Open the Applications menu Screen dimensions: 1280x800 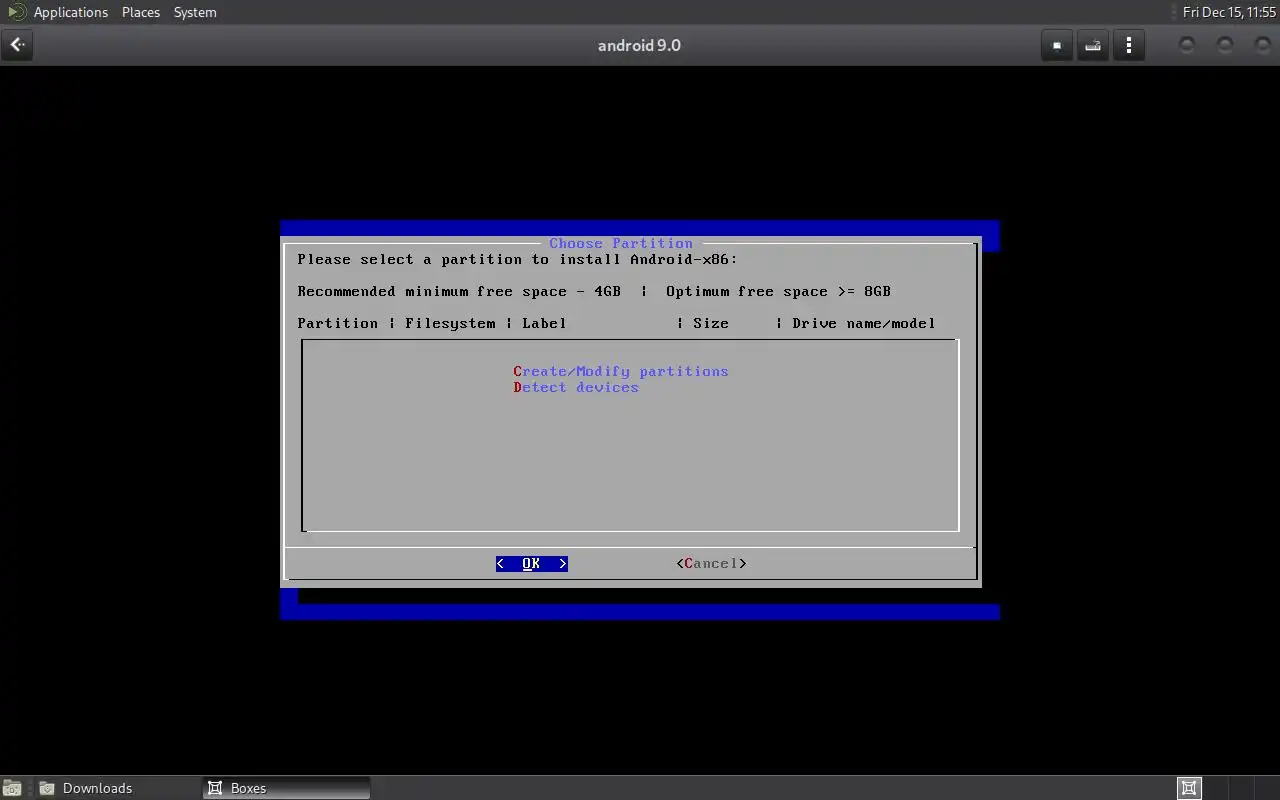tap(70, 12)
